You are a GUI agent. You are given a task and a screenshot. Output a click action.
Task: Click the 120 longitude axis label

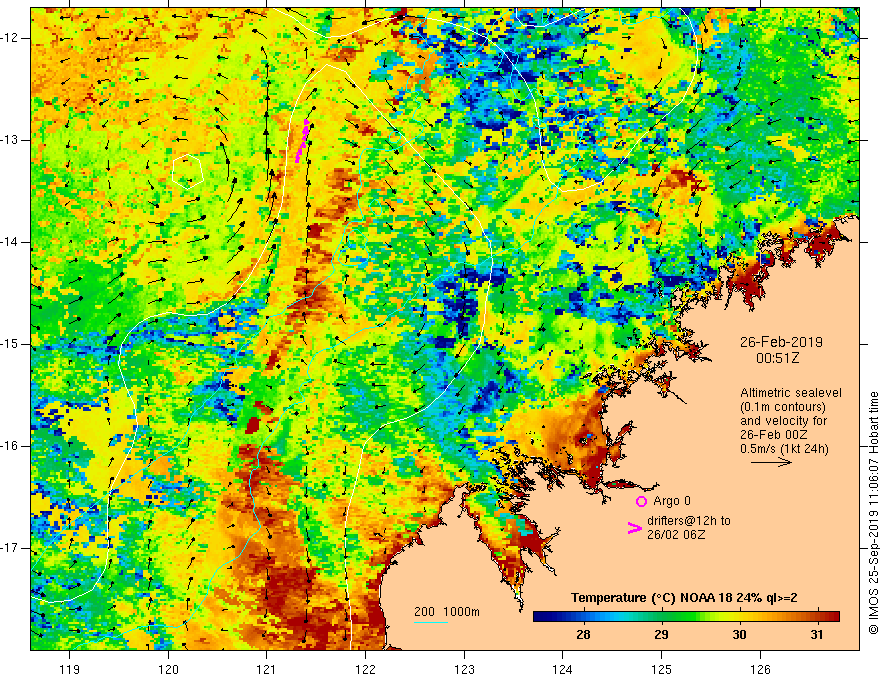(168, 669)
